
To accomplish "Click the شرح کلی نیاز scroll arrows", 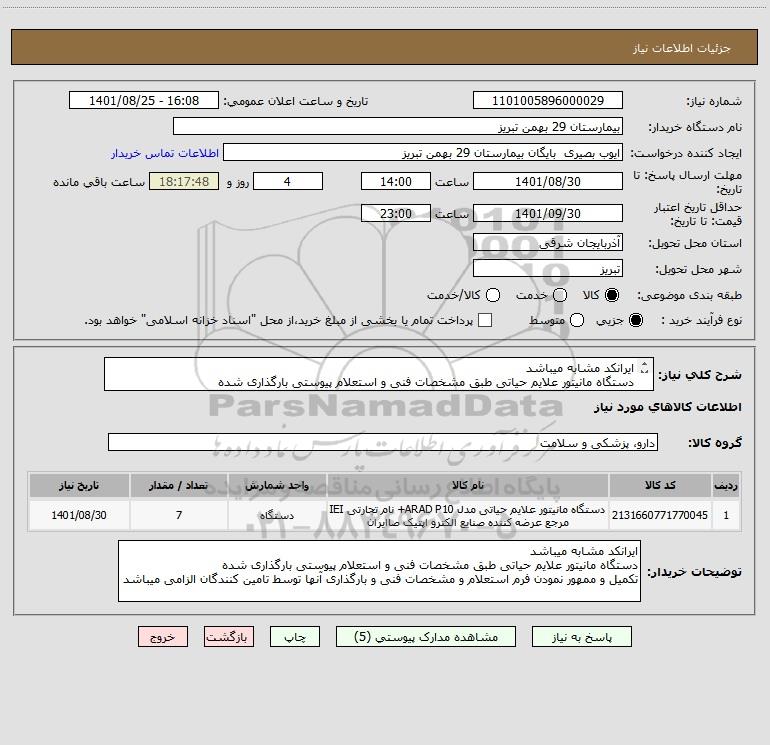I will (x=645, y=367).
